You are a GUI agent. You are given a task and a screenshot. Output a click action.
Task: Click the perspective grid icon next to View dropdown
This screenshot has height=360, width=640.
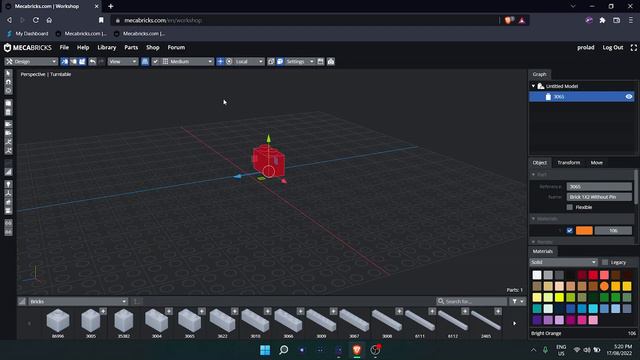pyautogui.click(x=145, y=62)
